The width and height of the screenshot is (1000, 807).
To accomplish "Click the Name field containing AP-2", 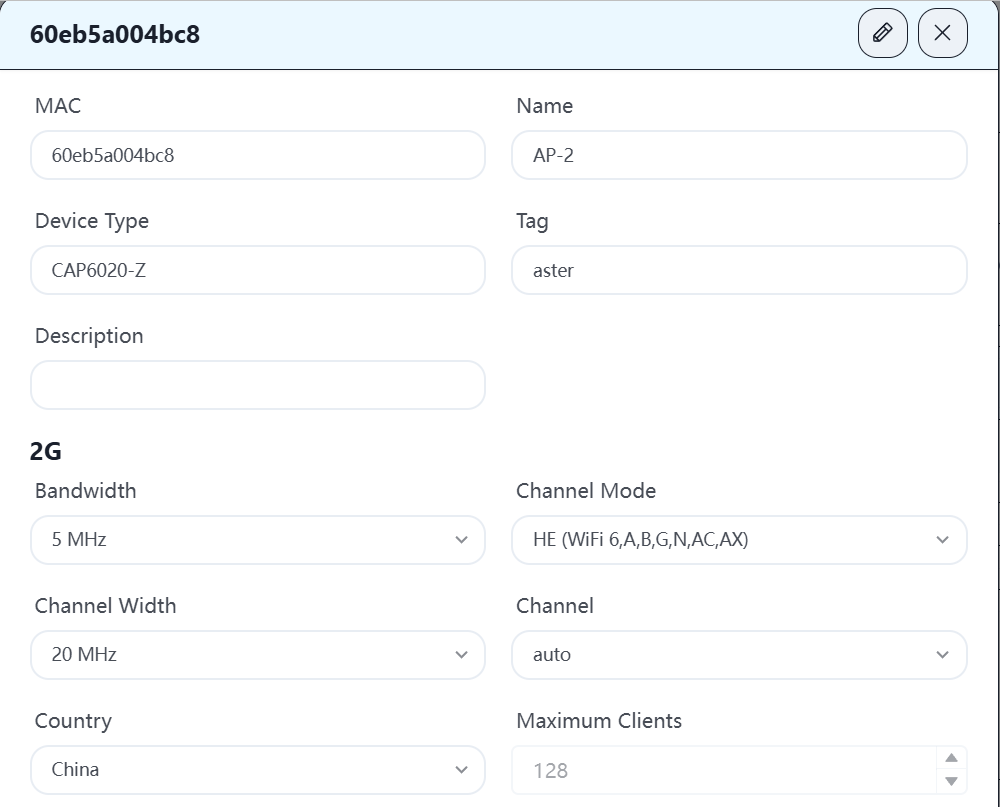I will click(738, 155).
